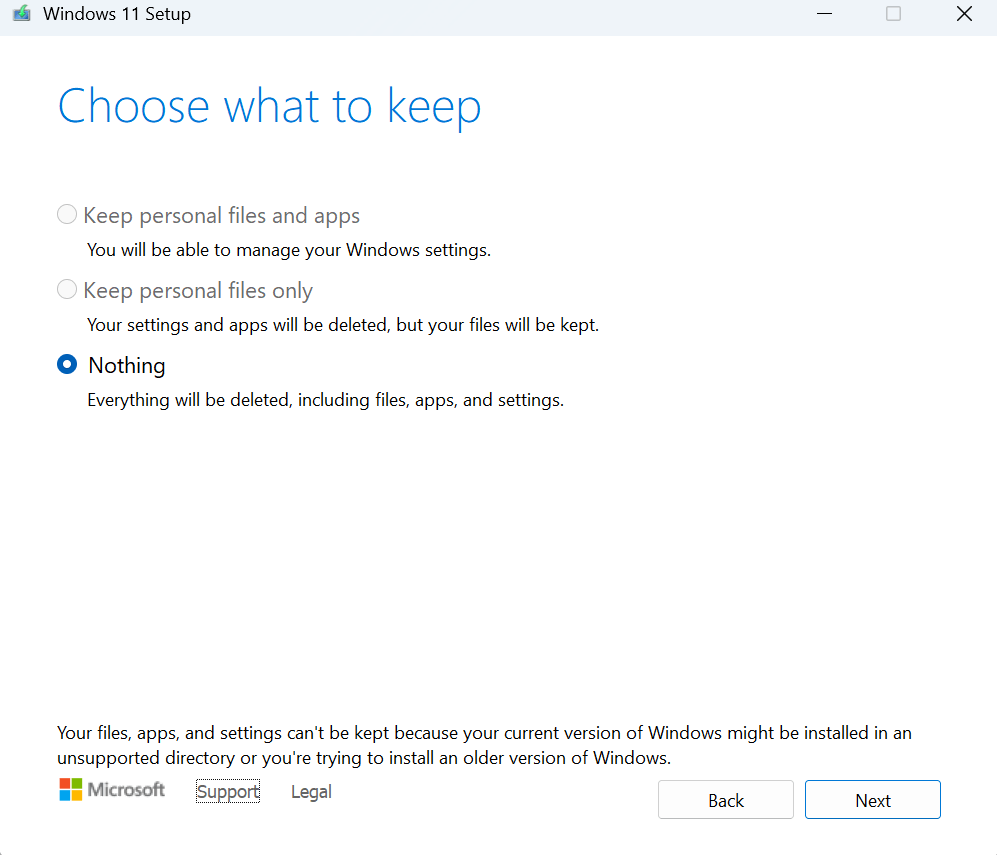Close the Windows 11 Setup window
997x855 pixels.
(x=965, y=13)
